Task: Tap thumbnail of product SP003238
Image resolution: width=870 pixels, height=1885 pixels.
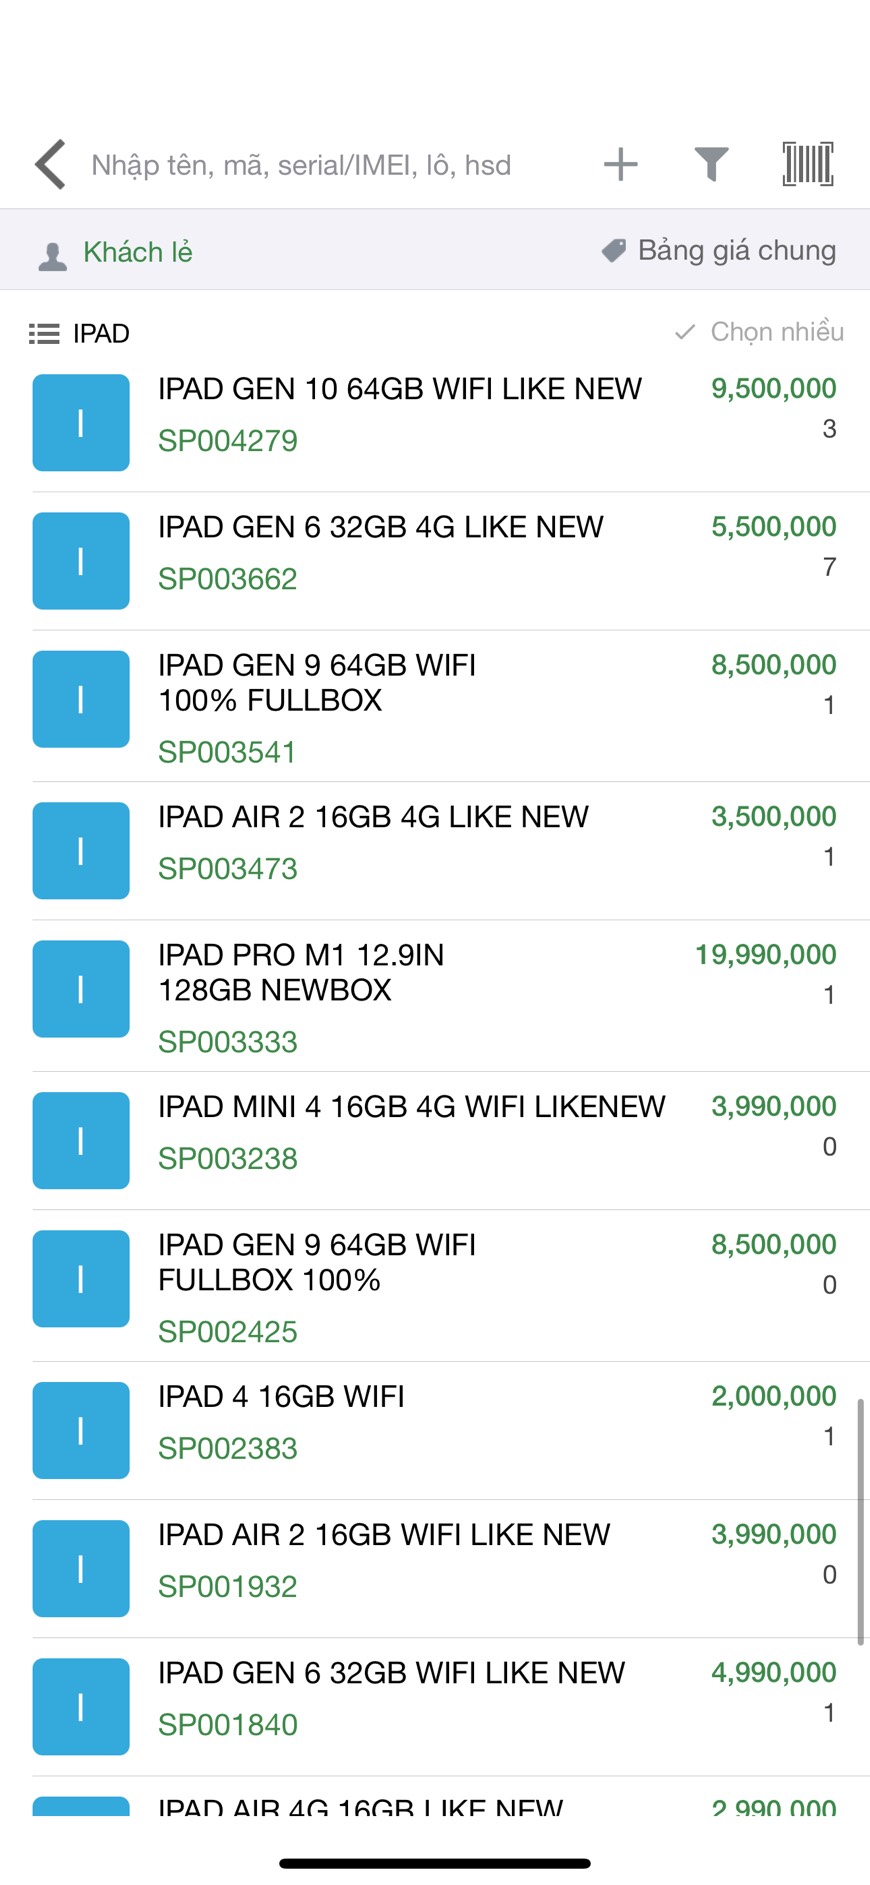Action: pyautogui.click(x=81, y=1141)
